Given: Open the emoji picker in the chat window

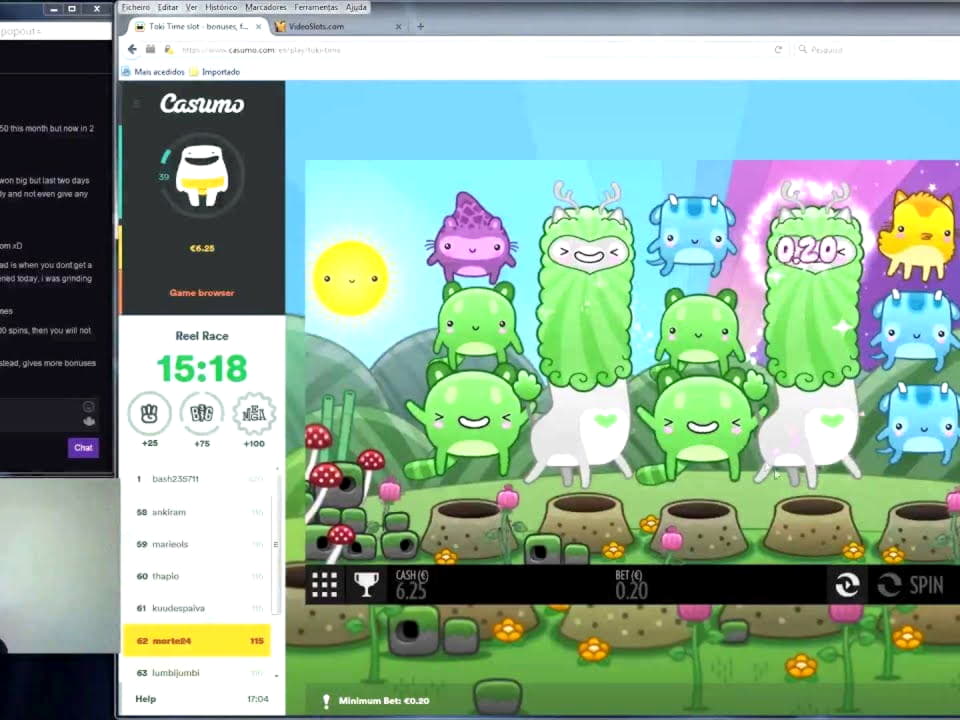Looking at the screenshot, I should [x=88, y=407].
